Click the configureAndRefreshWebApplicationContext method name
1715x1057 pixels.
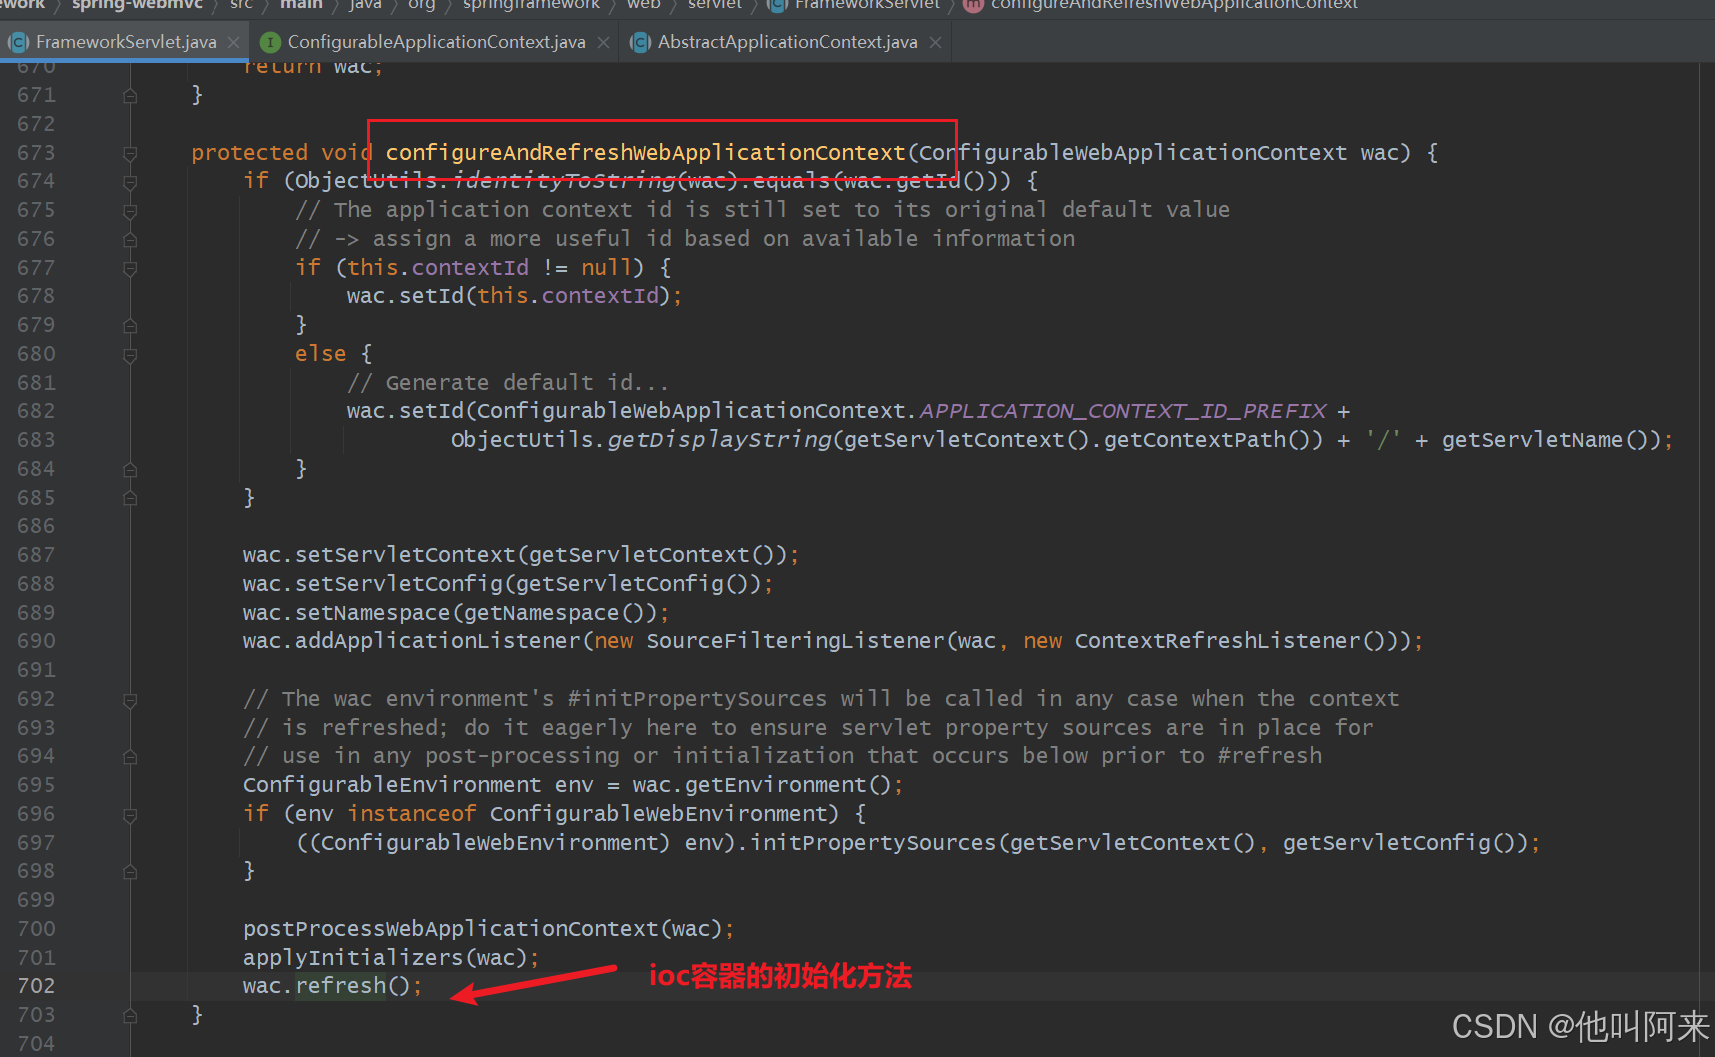(645, 153)
